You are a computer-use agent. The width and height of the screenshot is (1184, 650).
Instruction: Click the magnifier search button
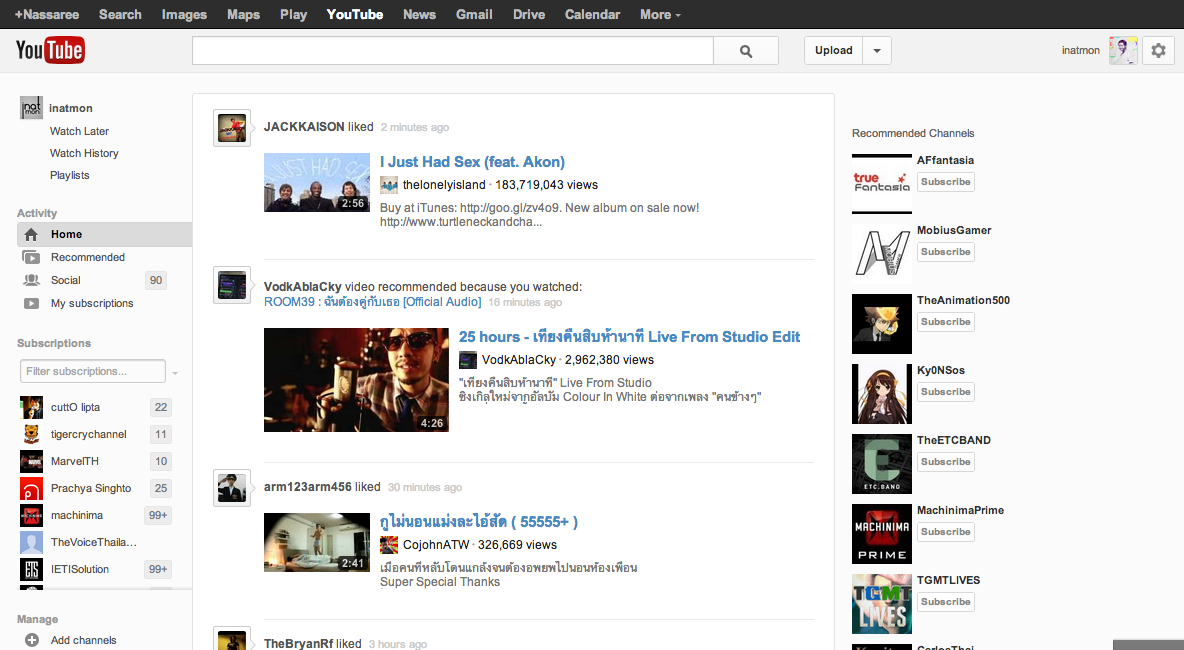point(746,51)
